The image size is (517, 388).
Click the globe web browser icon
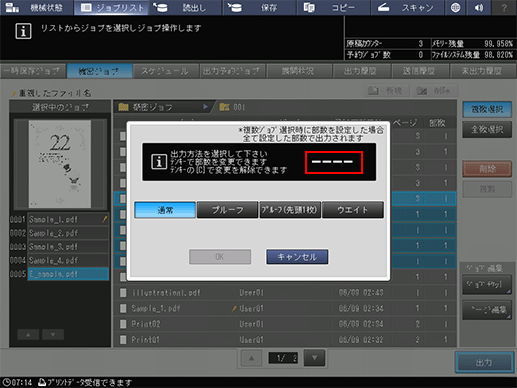(455, 7)
